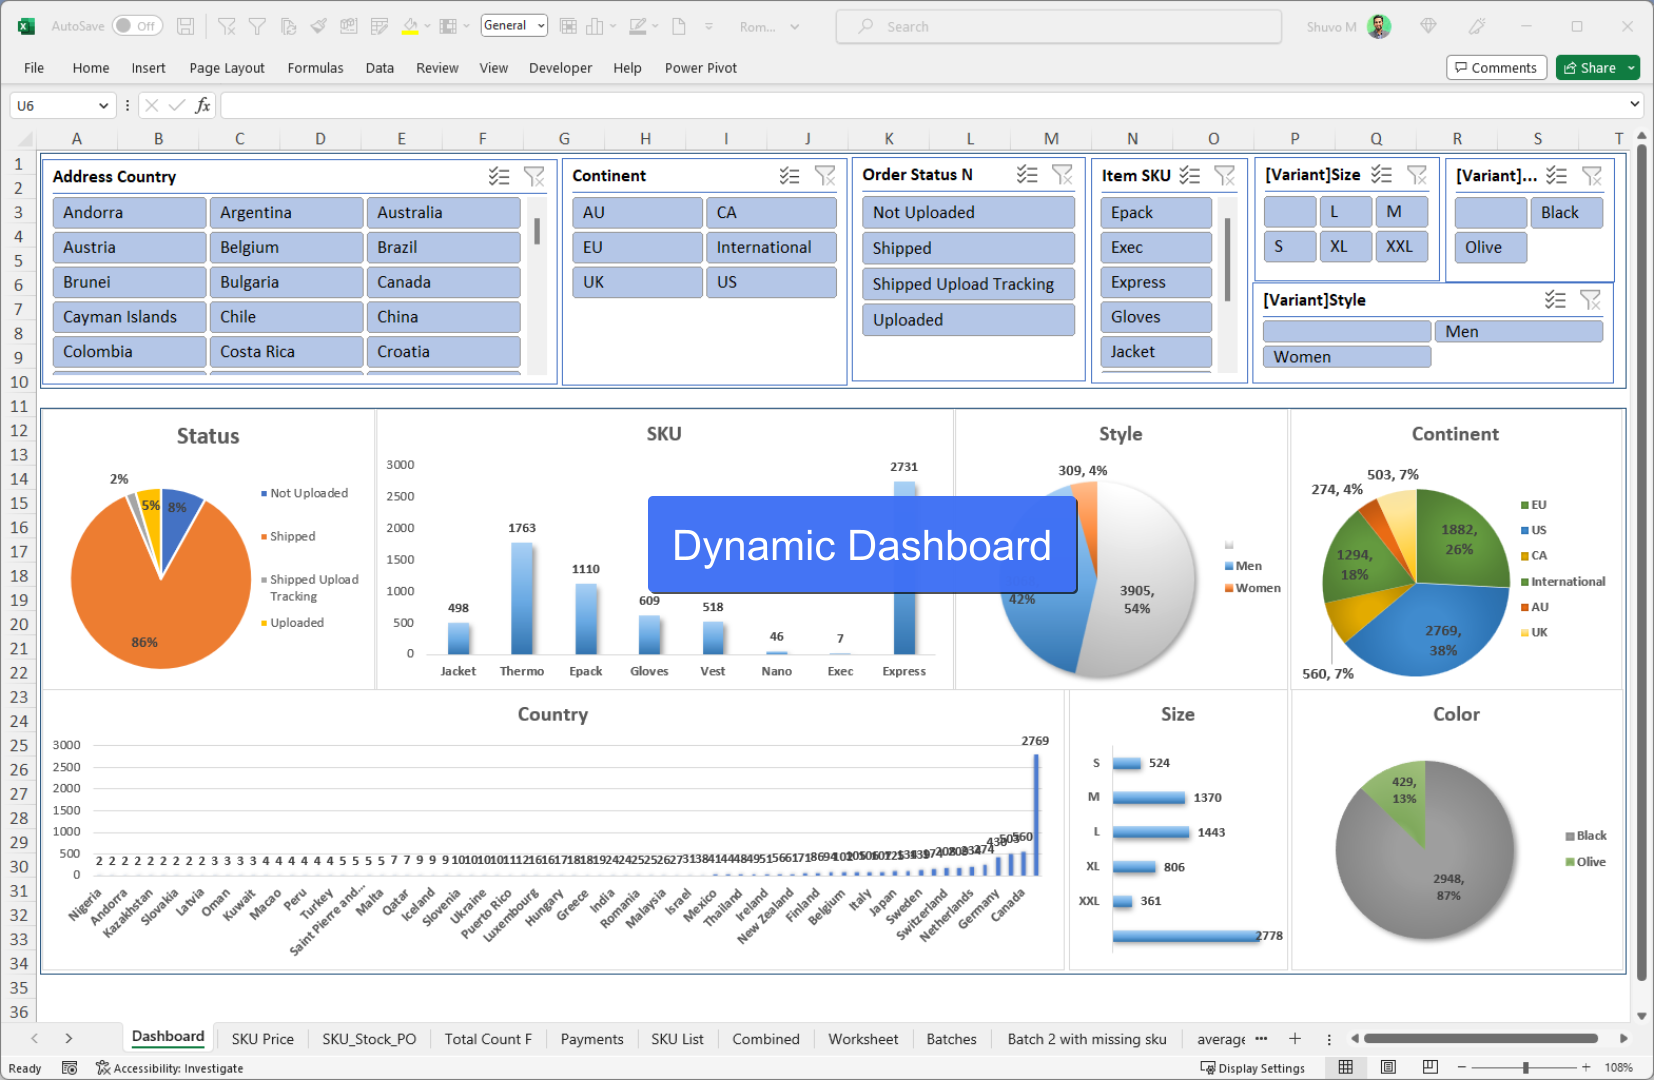The width and height of the screenshot is (1654, 1080).
Task: Toggle the AutoSave switch
Action: (136, 27)
